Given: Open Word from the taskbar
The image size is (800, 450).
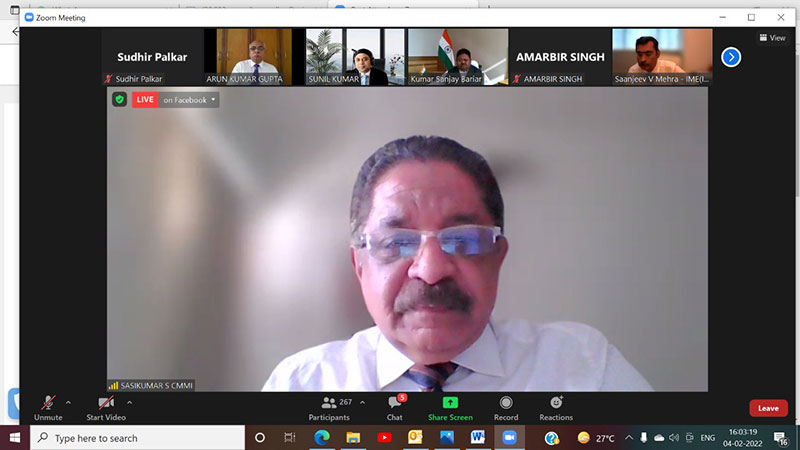Looking at the screenshot, I should [x=477, y=438].
